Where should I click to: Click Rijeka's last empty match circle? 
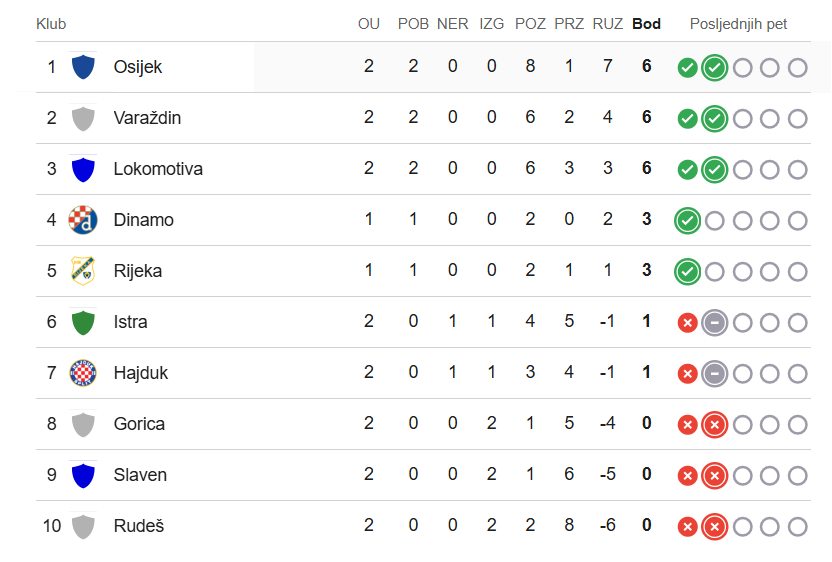click(798, 271)
